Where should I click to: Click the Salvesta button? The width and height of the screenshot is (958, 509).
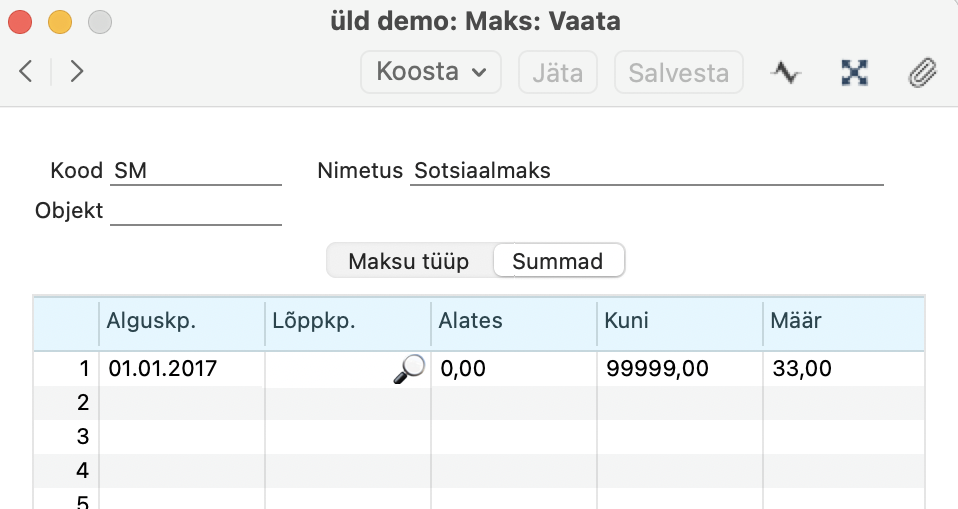[679, 72]
